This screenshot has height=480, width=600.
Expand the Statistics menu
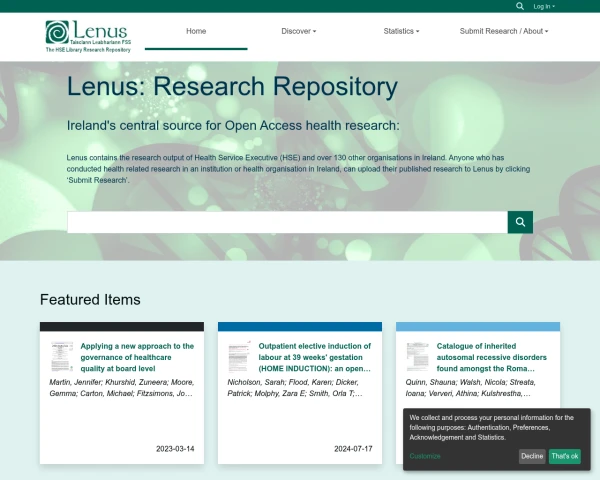(x=401, y=31)
